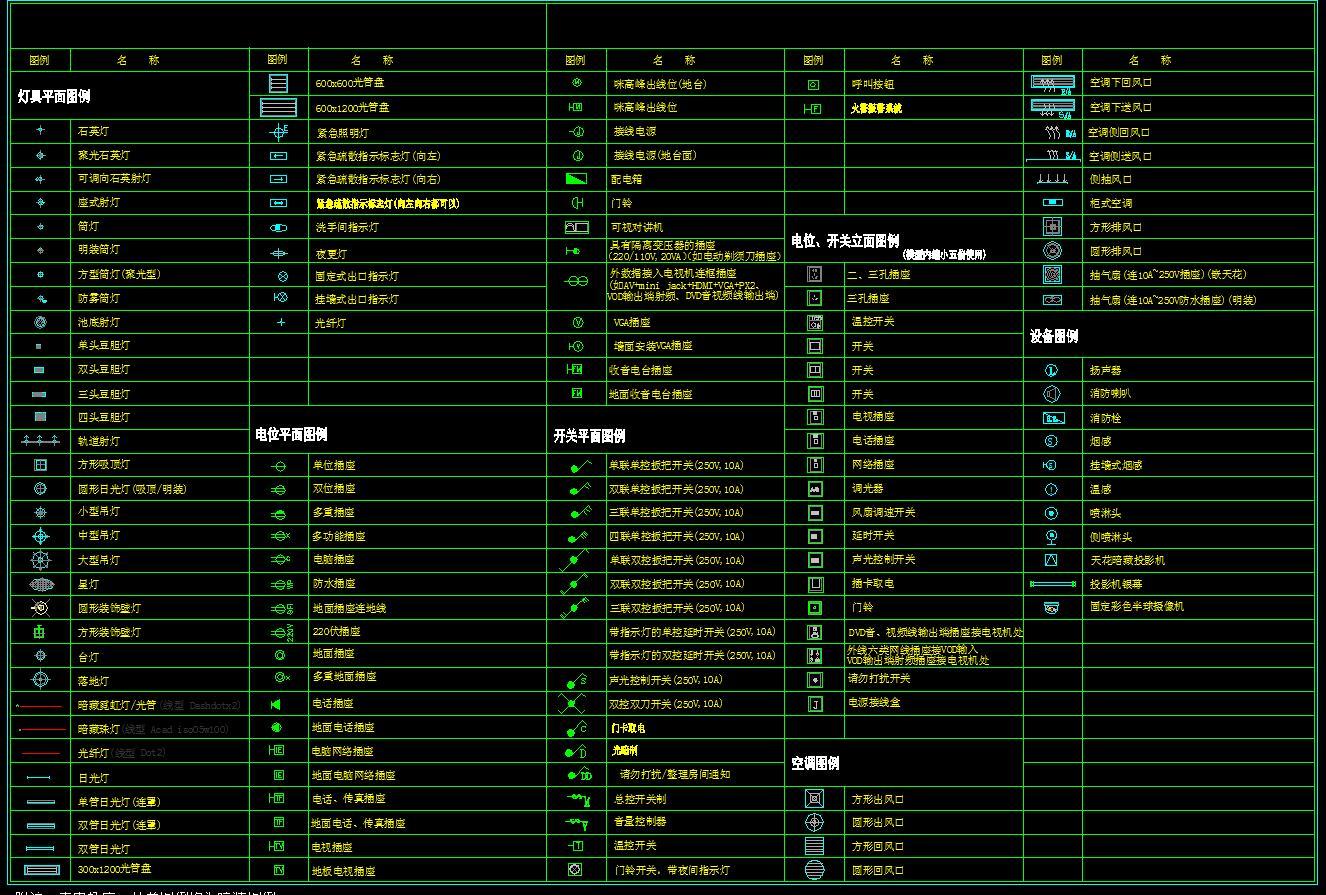Select the 电源接线盒 symbol

(815, 704)
